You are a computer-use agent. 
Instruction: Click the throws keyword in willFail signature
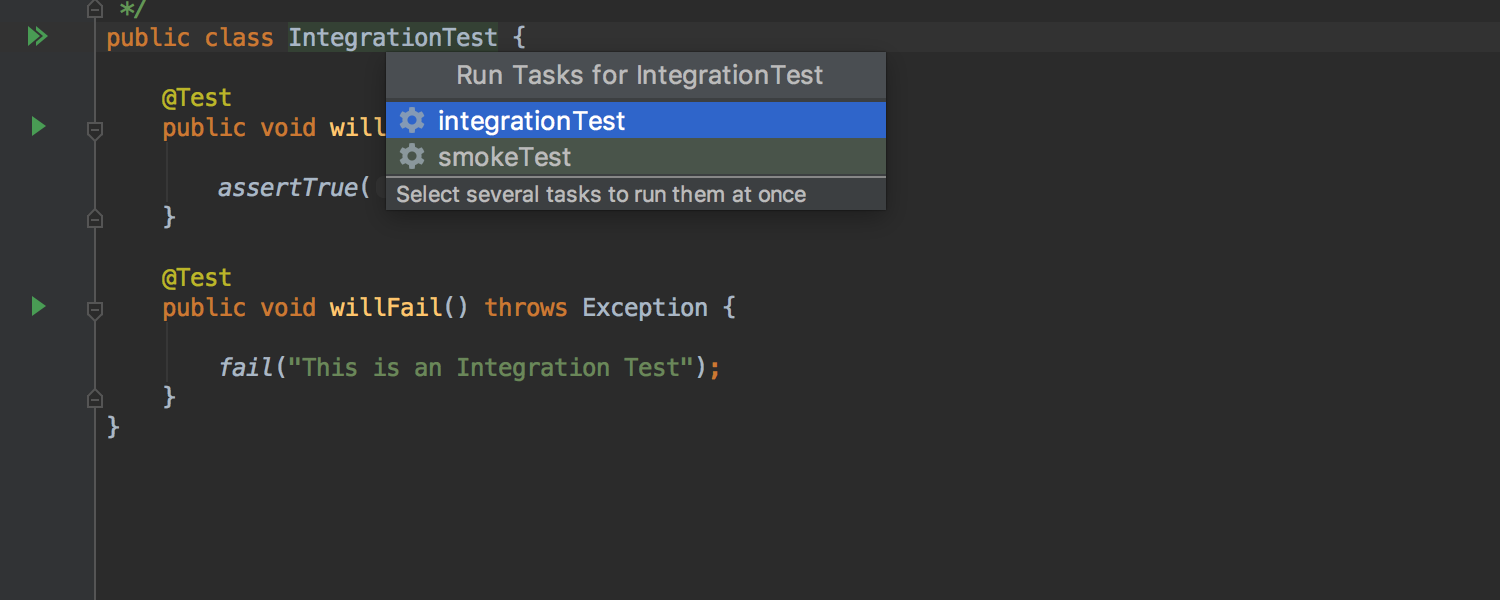pos(526,307)
